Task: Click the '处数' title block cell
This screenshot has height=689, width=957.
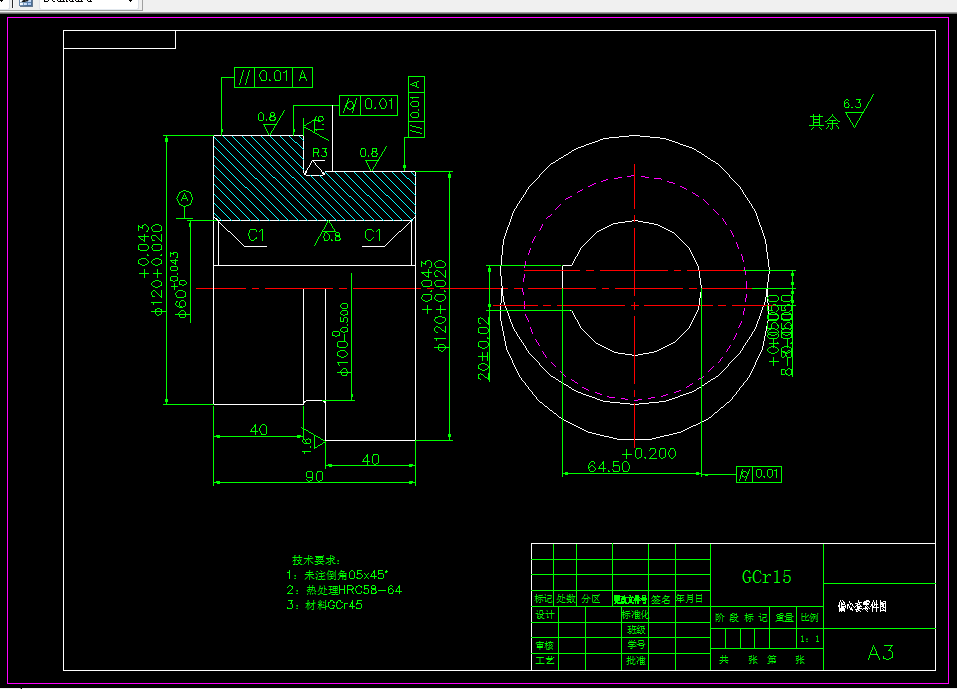Action: click(566, 599)
